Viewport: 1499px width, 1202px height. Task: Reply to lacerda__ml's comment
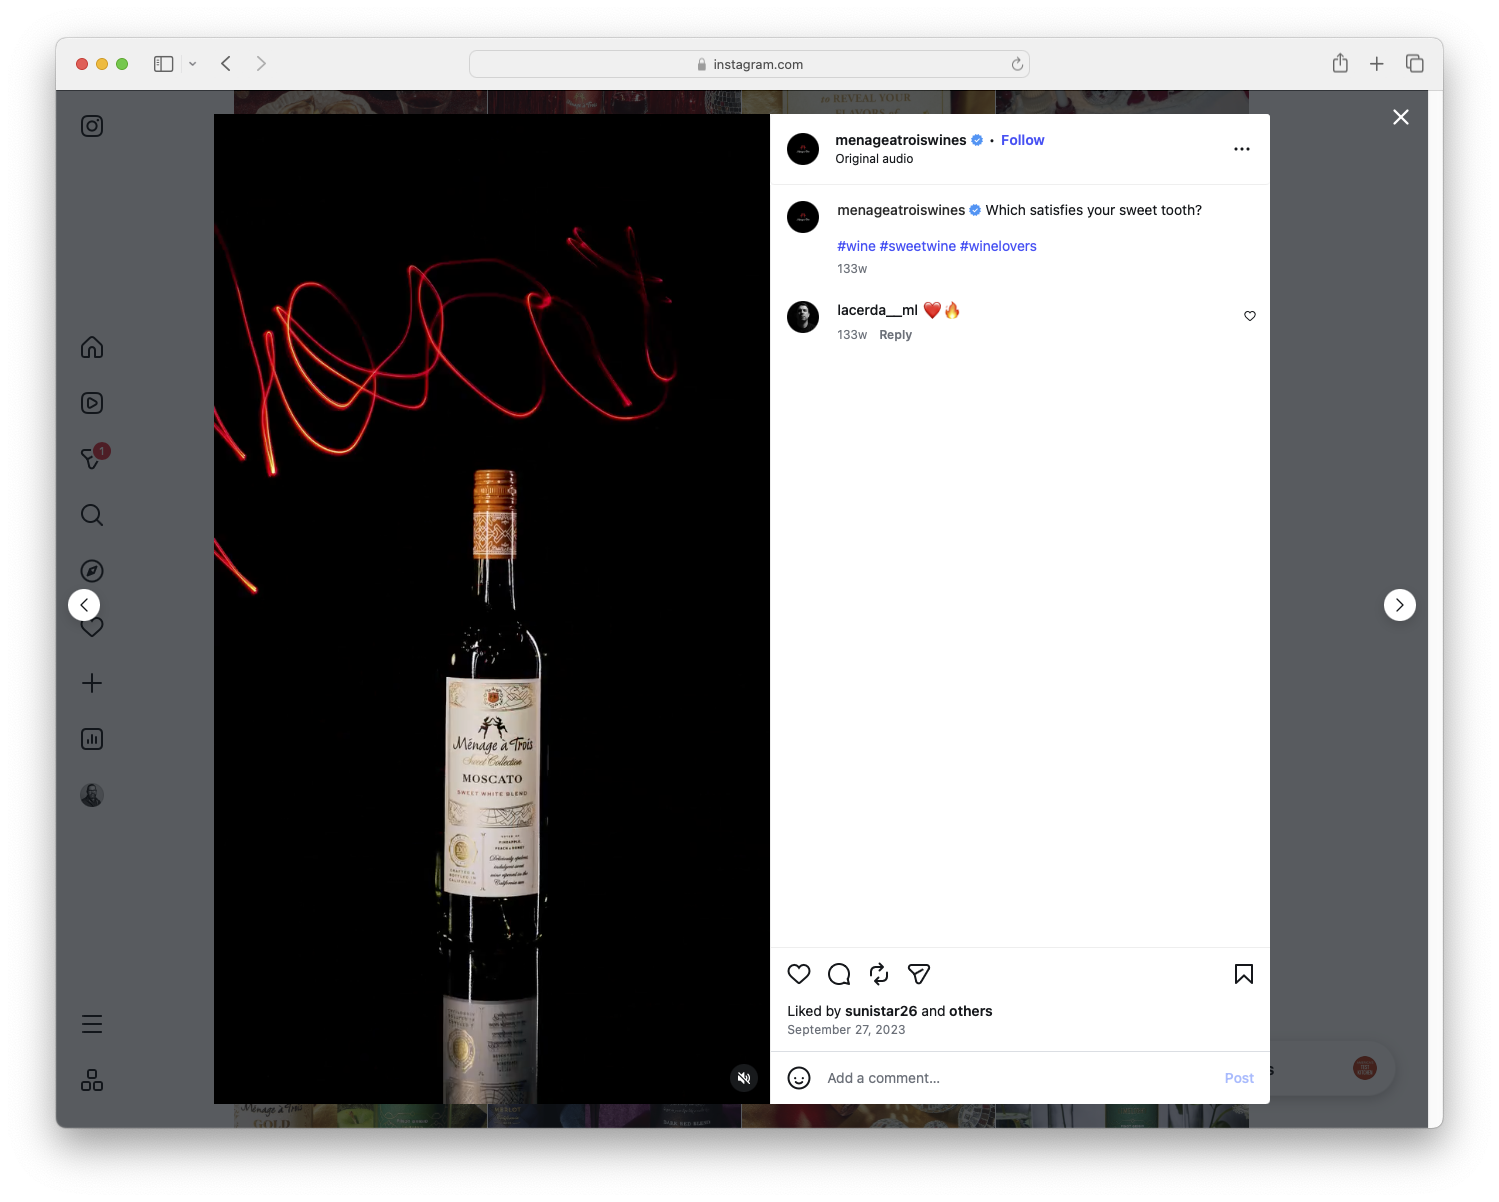point(895,335)
